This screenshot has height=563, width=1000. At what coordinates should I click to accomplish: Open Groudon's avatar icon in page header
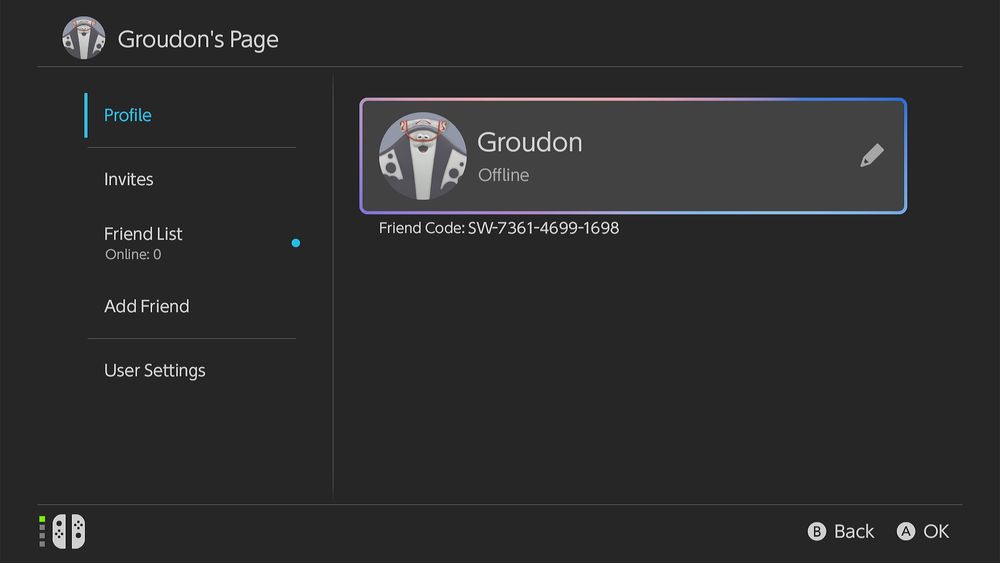[x=84, y=38]
